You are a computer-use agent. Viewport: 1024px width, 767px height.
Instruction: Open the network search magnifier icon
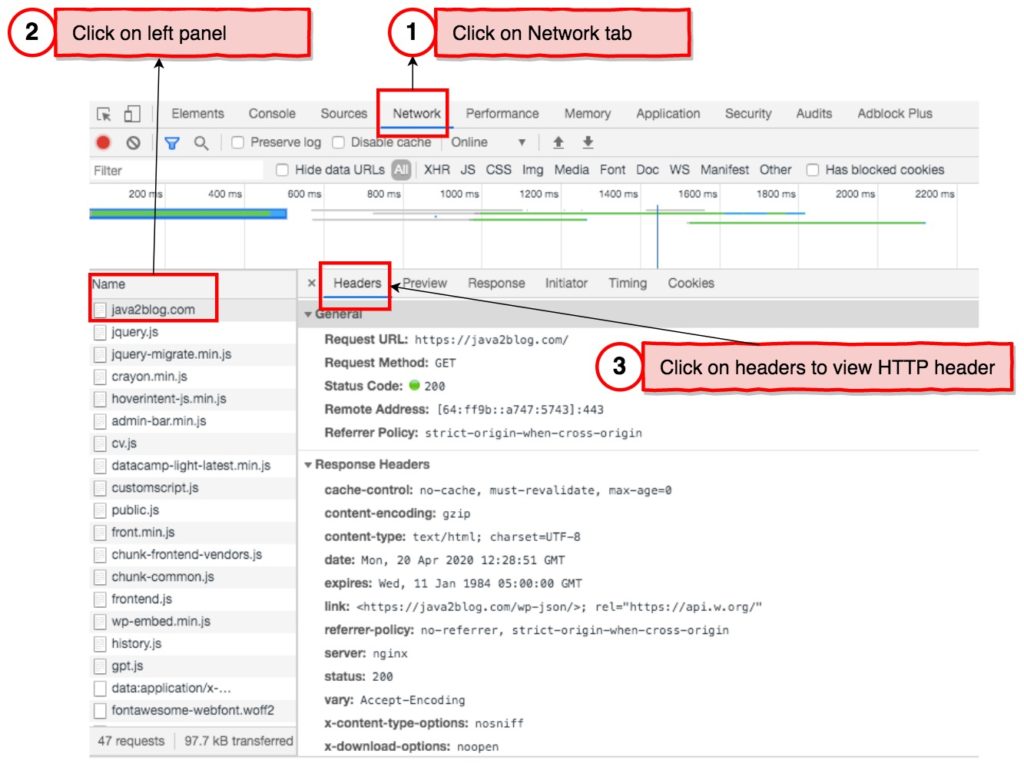pos(200,142)
